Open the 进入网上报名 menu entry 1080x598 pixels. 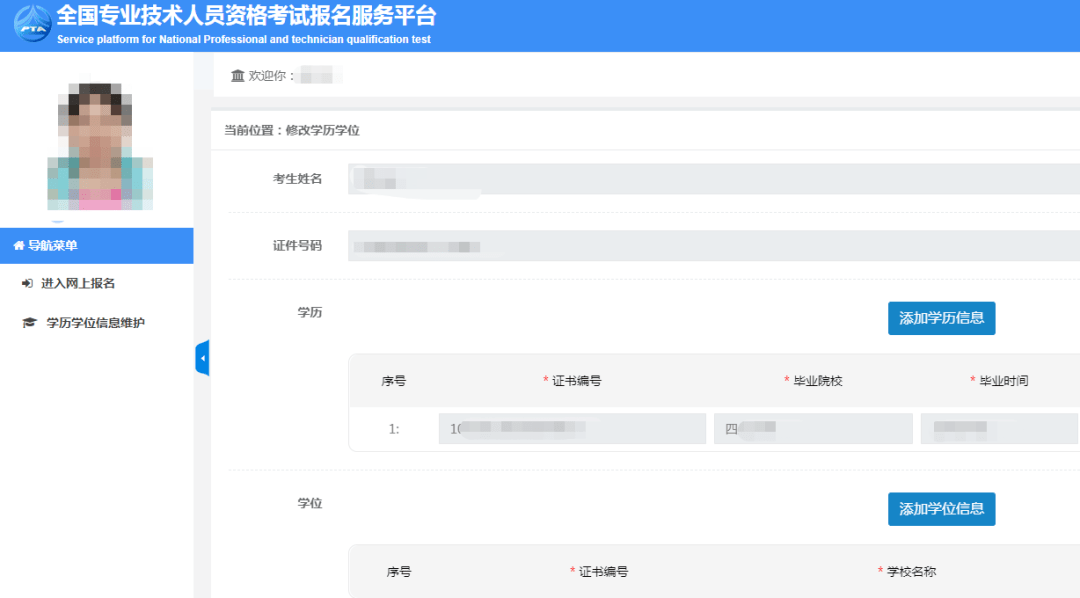[80, 283]
